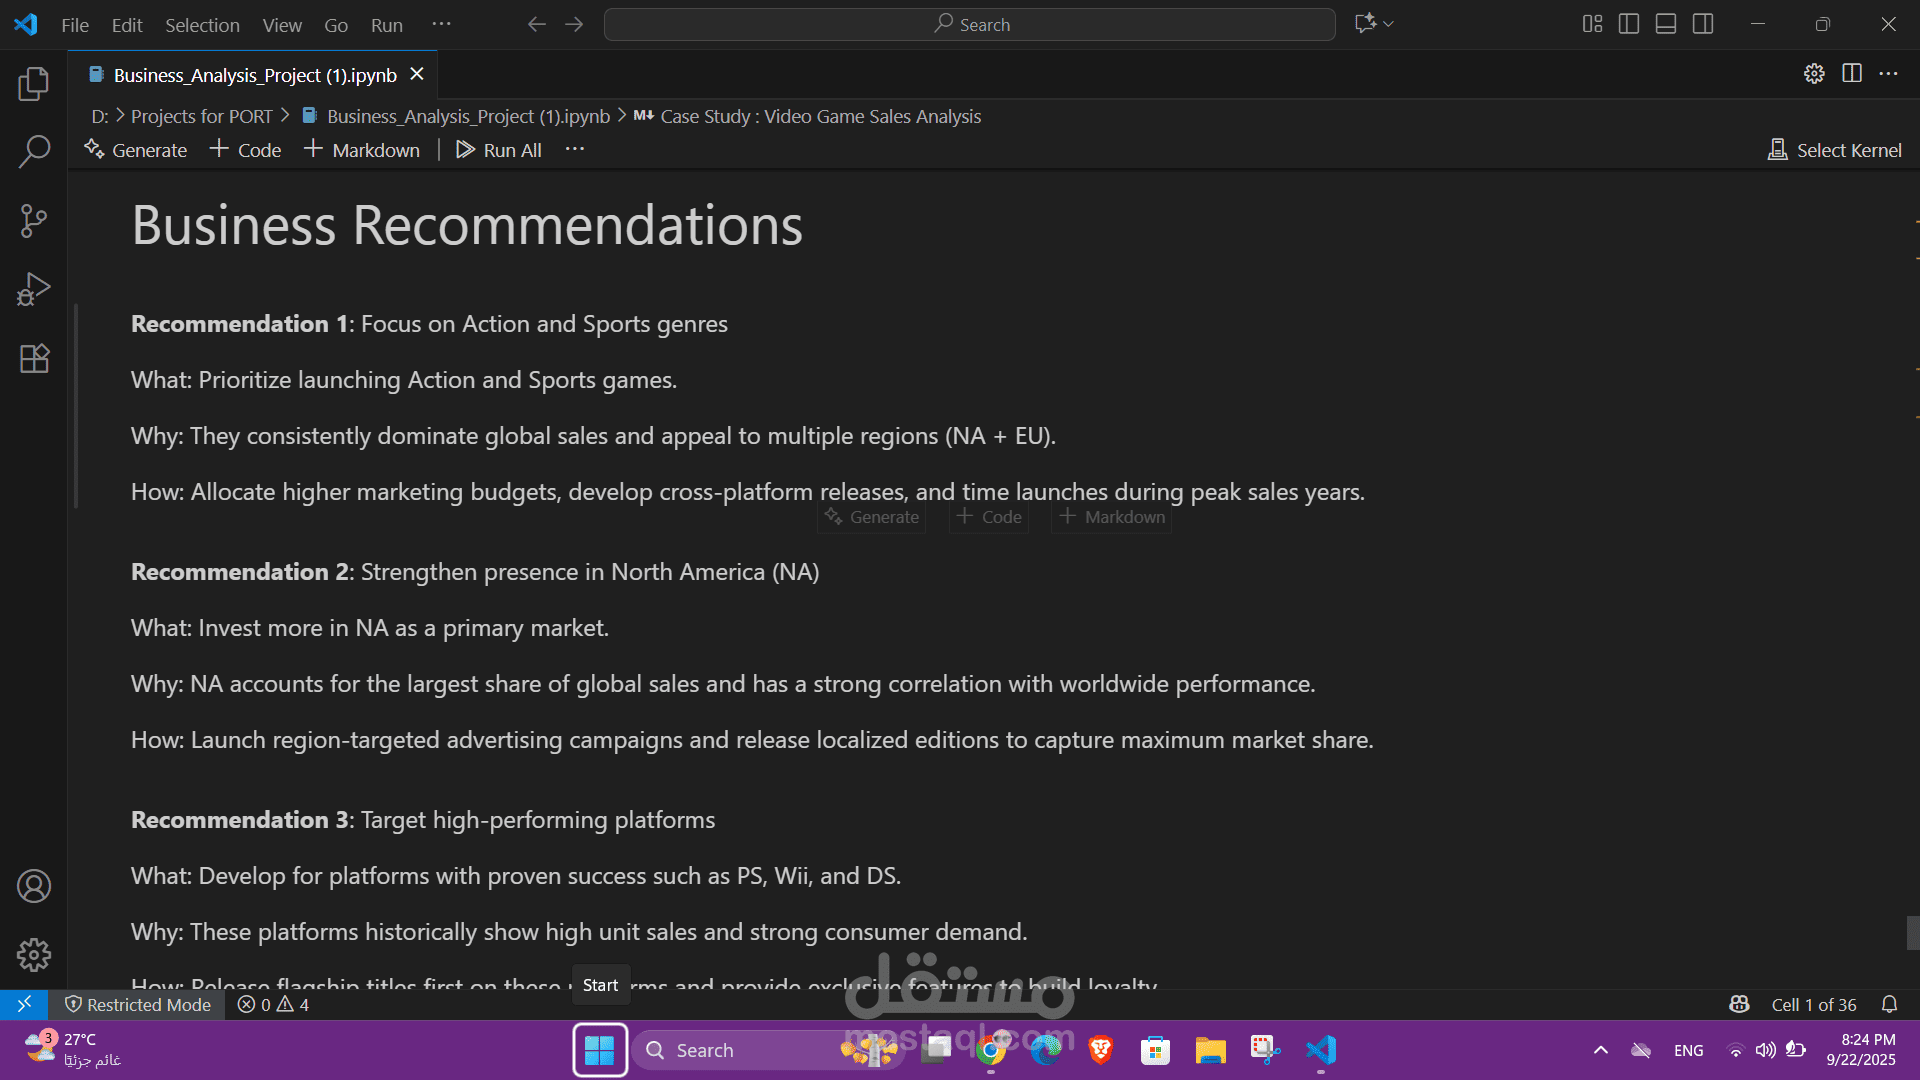Open the Accounts menu icon

tap(34, 886)
